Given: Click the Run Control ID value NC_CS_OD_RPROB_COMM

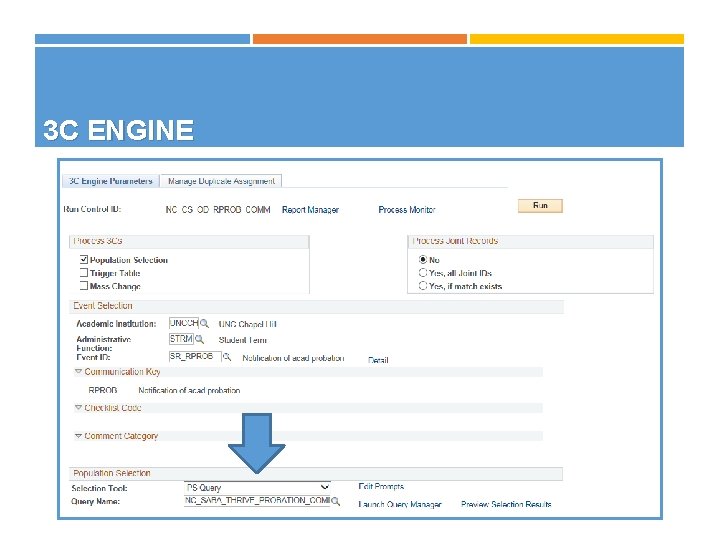Looking at the screenshot, I should (x=218, y=210).
